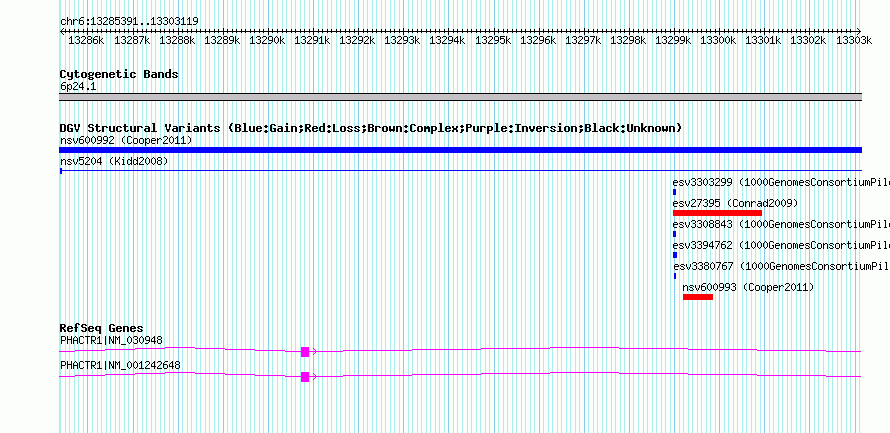This screenshot has height=433, width=890.
Task: Open the esv3380767 variant label
Action: (x=782, y=266)
